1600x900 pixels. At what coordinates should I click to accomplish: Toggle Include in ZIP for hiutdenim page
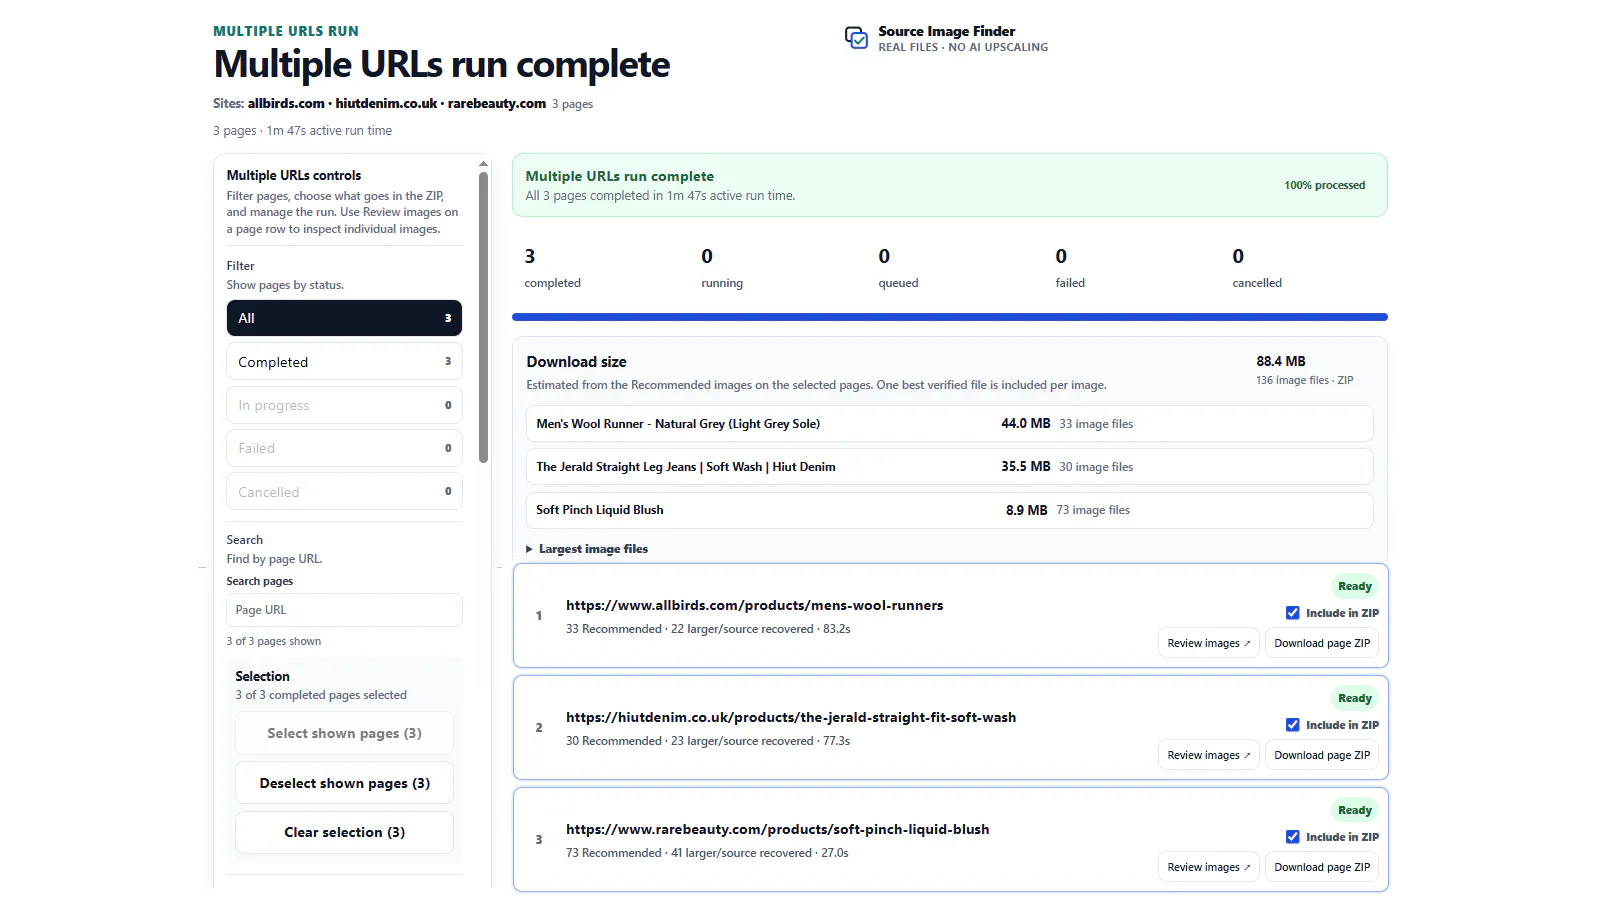pos(1293,725)
